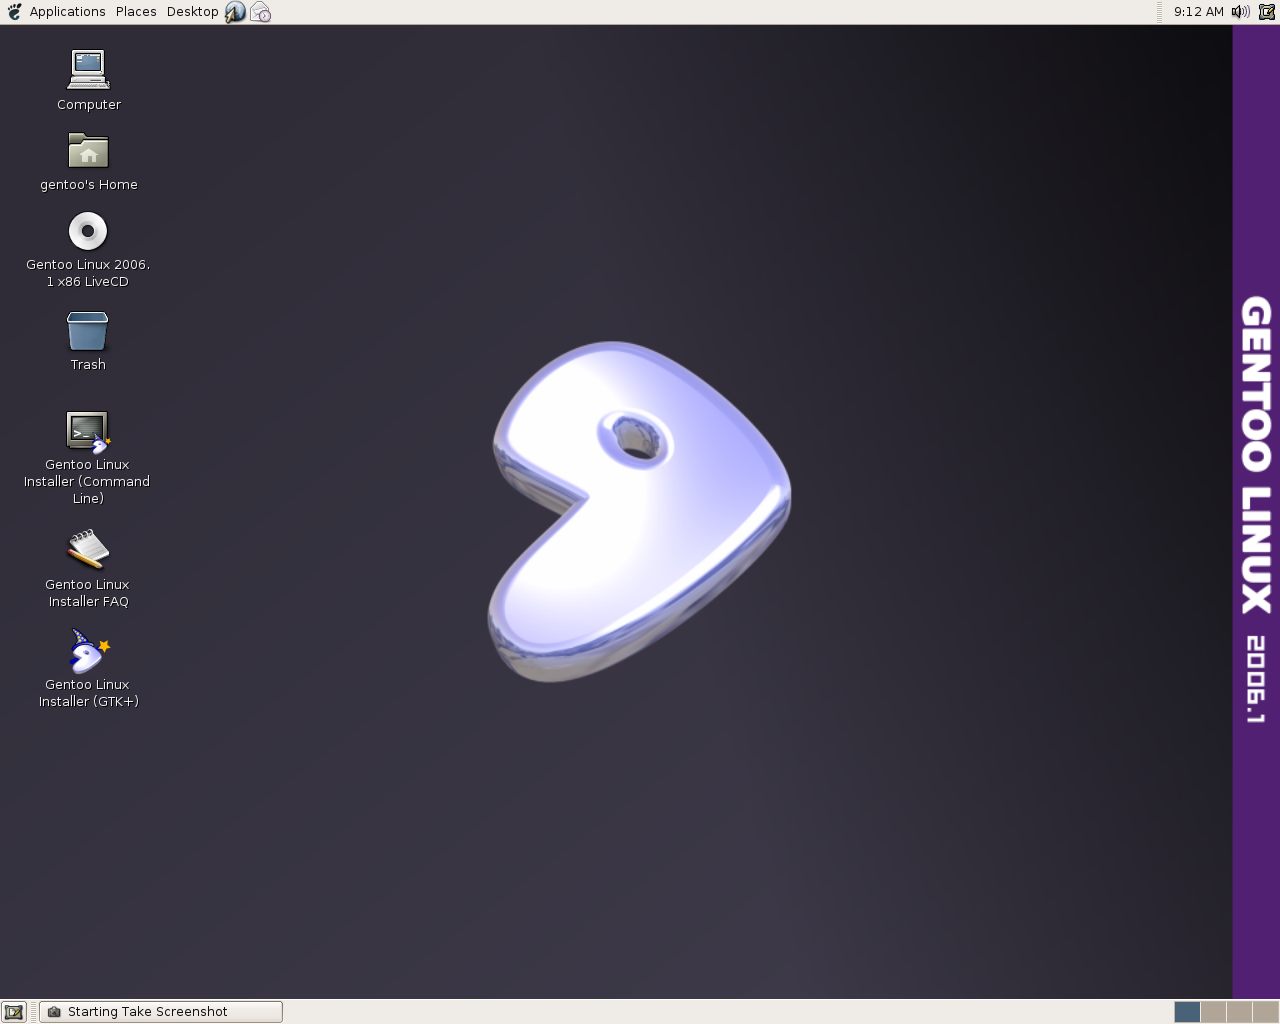Select the Gentoo Linux Installer FAQ icon
Image resolution: width=1280 pixels, height=1024 pixels.
(88, 549)
